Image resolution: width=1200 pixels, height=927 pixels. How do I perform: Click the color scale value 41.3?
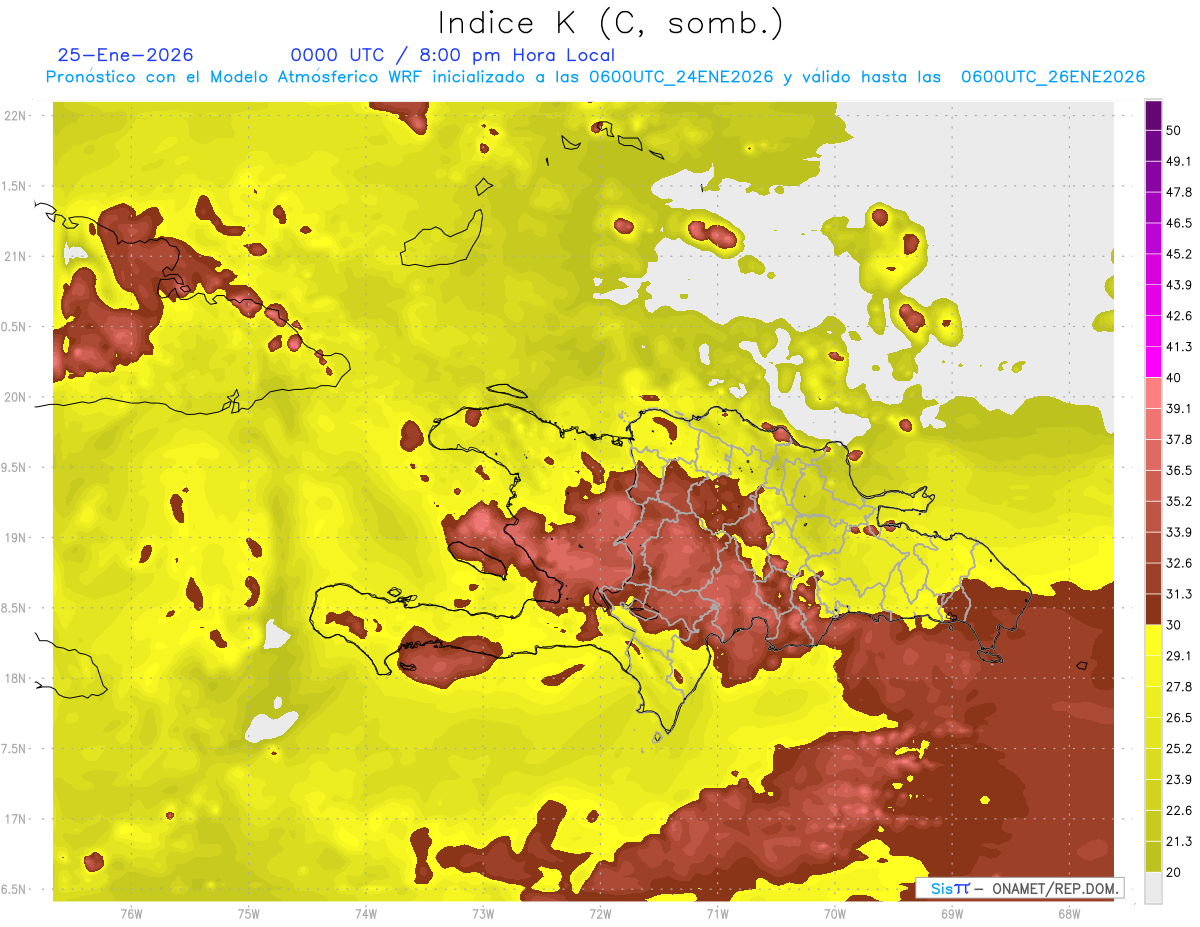(1179, 347)
